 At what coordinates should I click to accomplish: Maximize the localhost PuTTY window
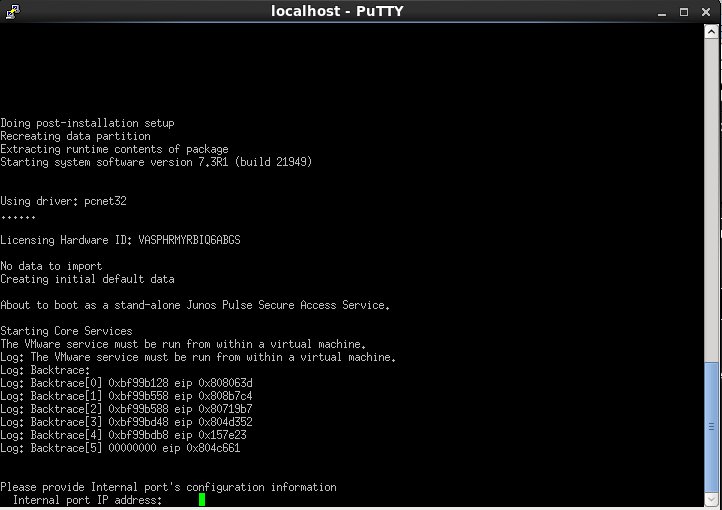[684, 11]
